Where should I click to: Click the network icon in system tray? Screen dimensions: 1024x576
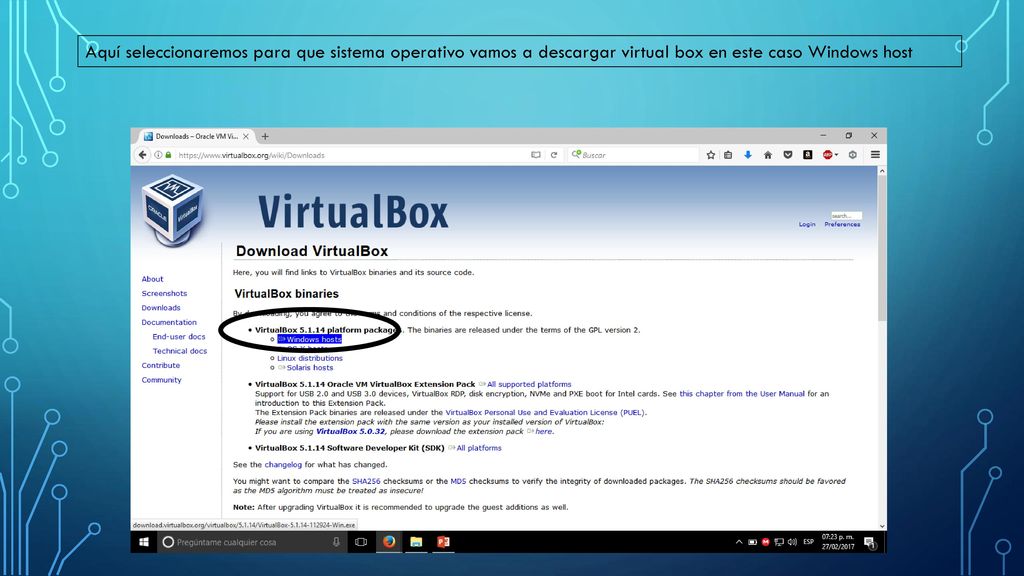[778, 542]
